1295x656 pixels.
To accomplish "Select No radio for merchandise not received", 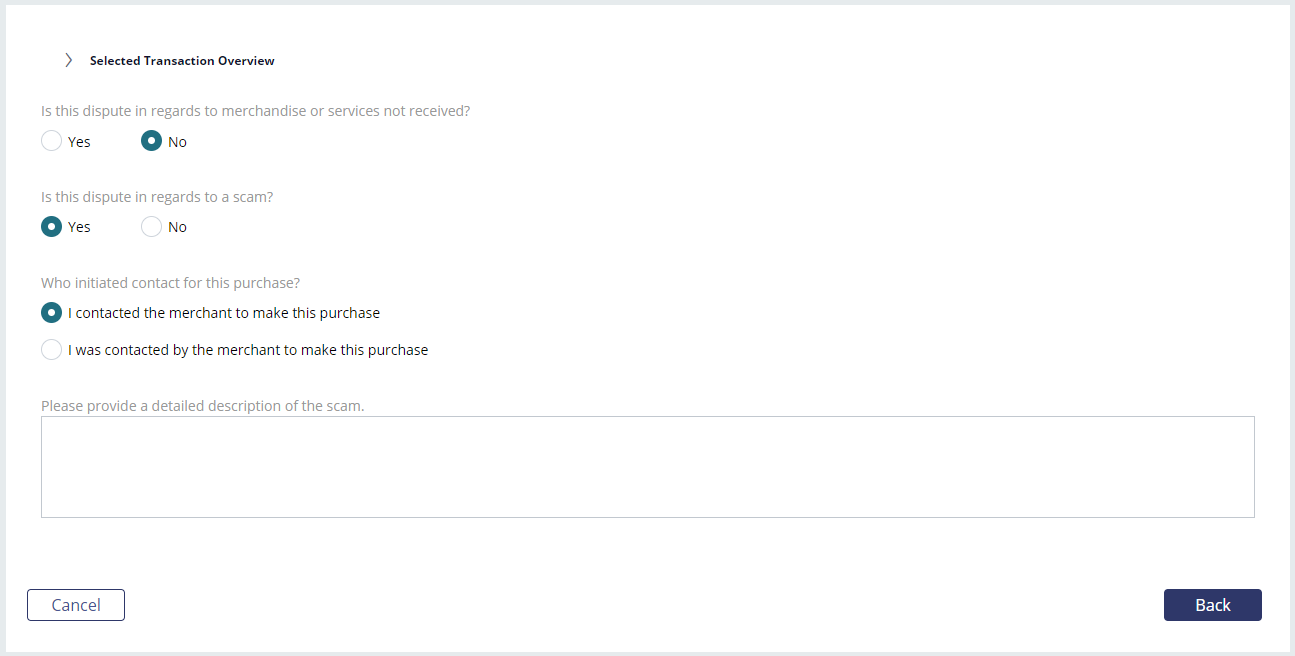I will pyautogui.click(x=151, y=141).
